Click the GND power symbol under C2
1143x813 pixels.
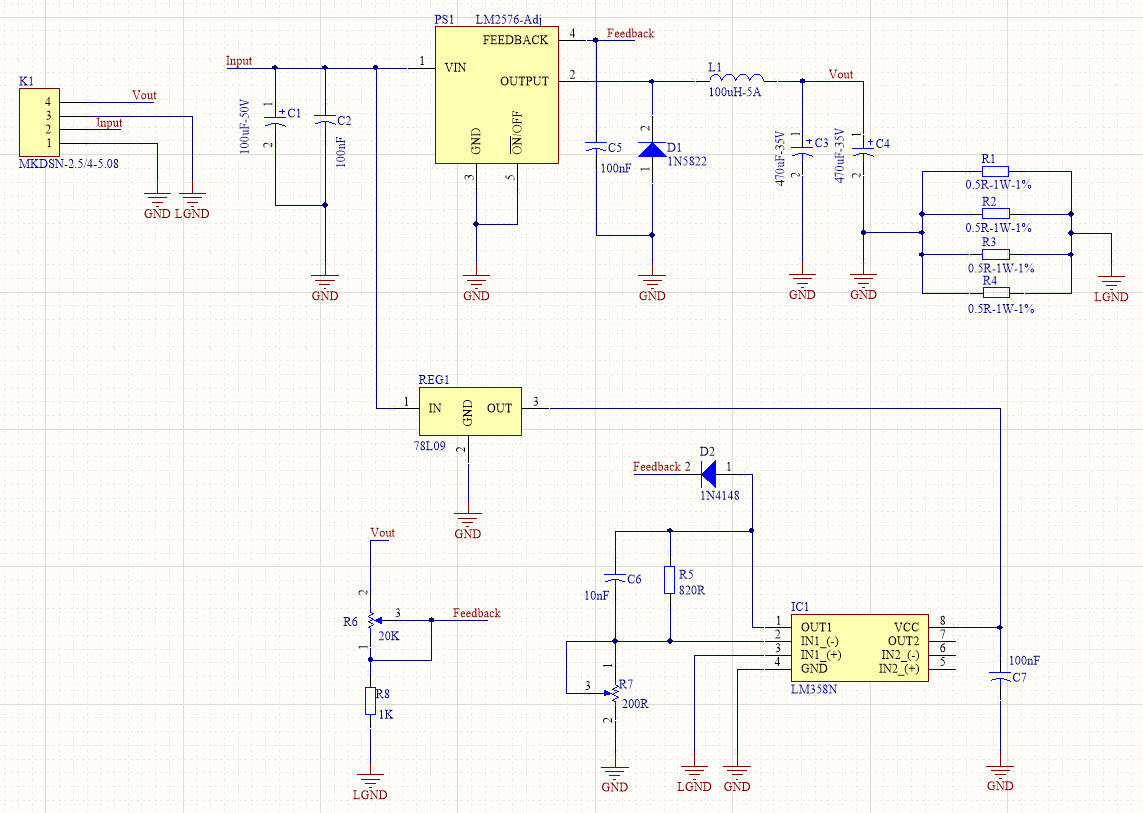tap(324, 287)
